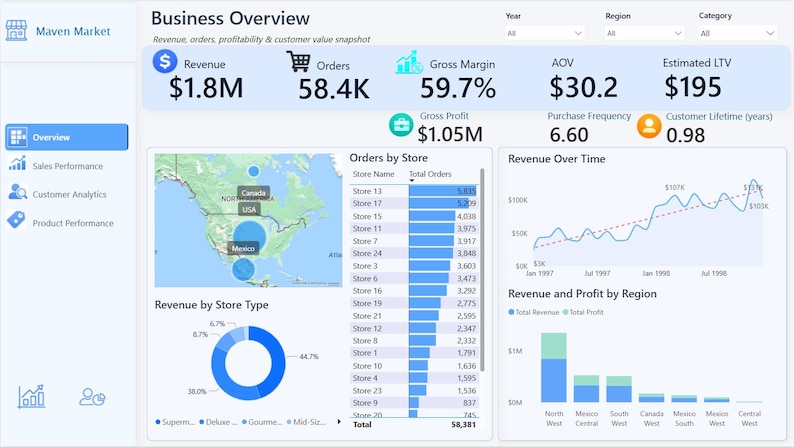
Task: Select the Store 8 row
Action: pos(414,341)
